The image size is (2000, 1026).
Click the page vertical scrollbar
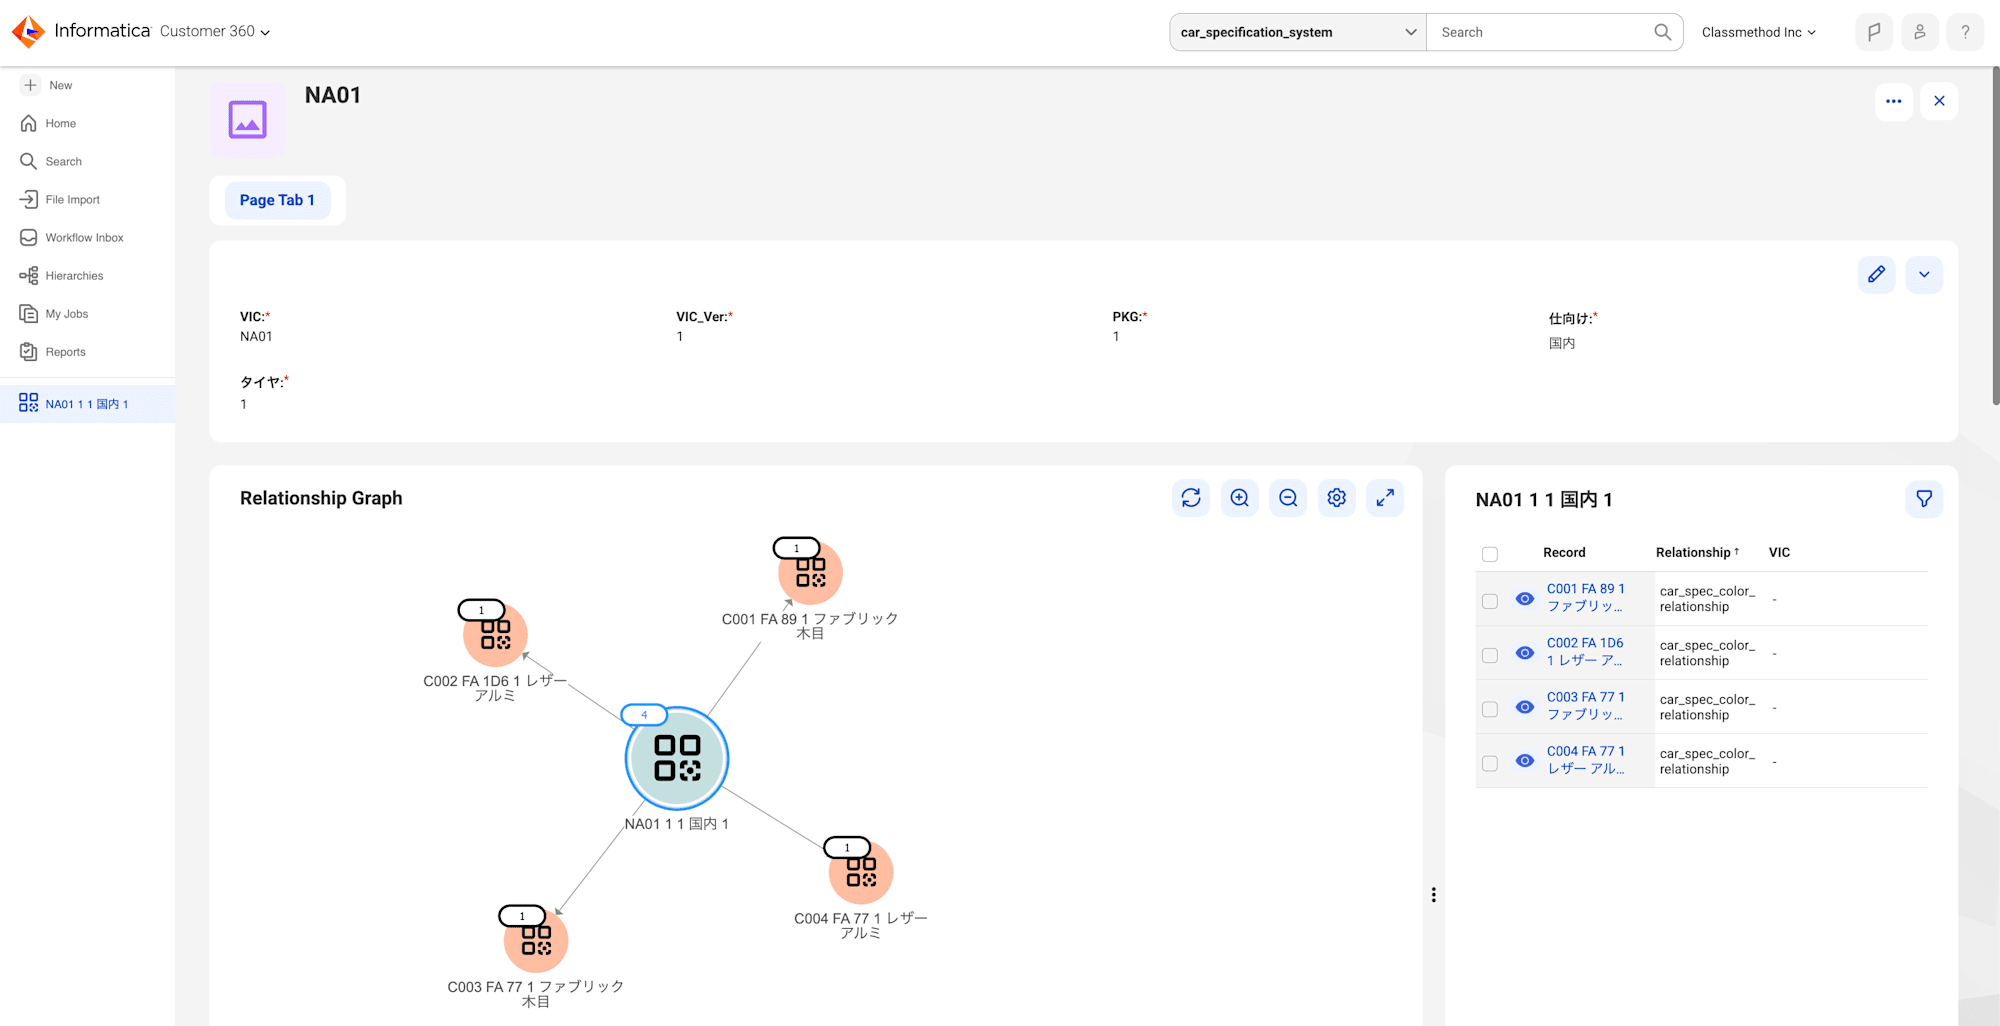(1995, 235)
